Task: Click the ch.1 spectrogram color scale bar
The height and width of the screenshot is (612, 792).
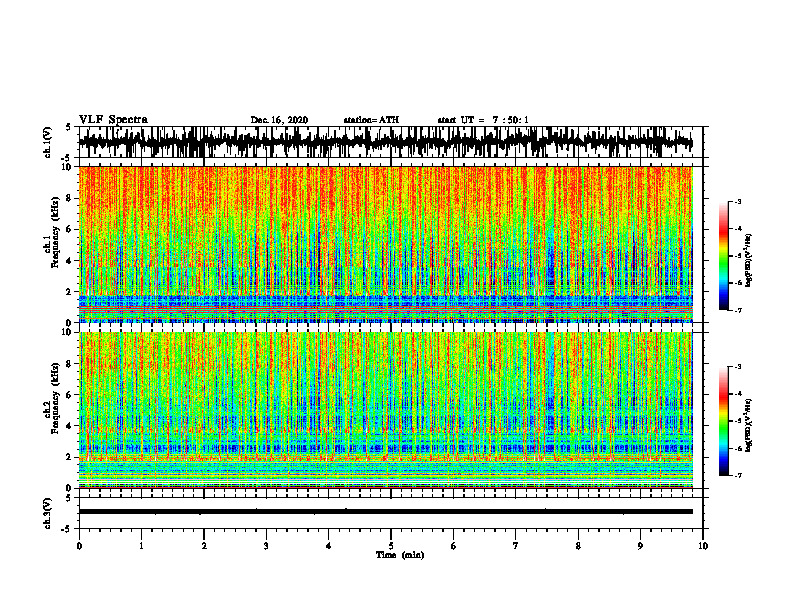Action: (724, 256)
